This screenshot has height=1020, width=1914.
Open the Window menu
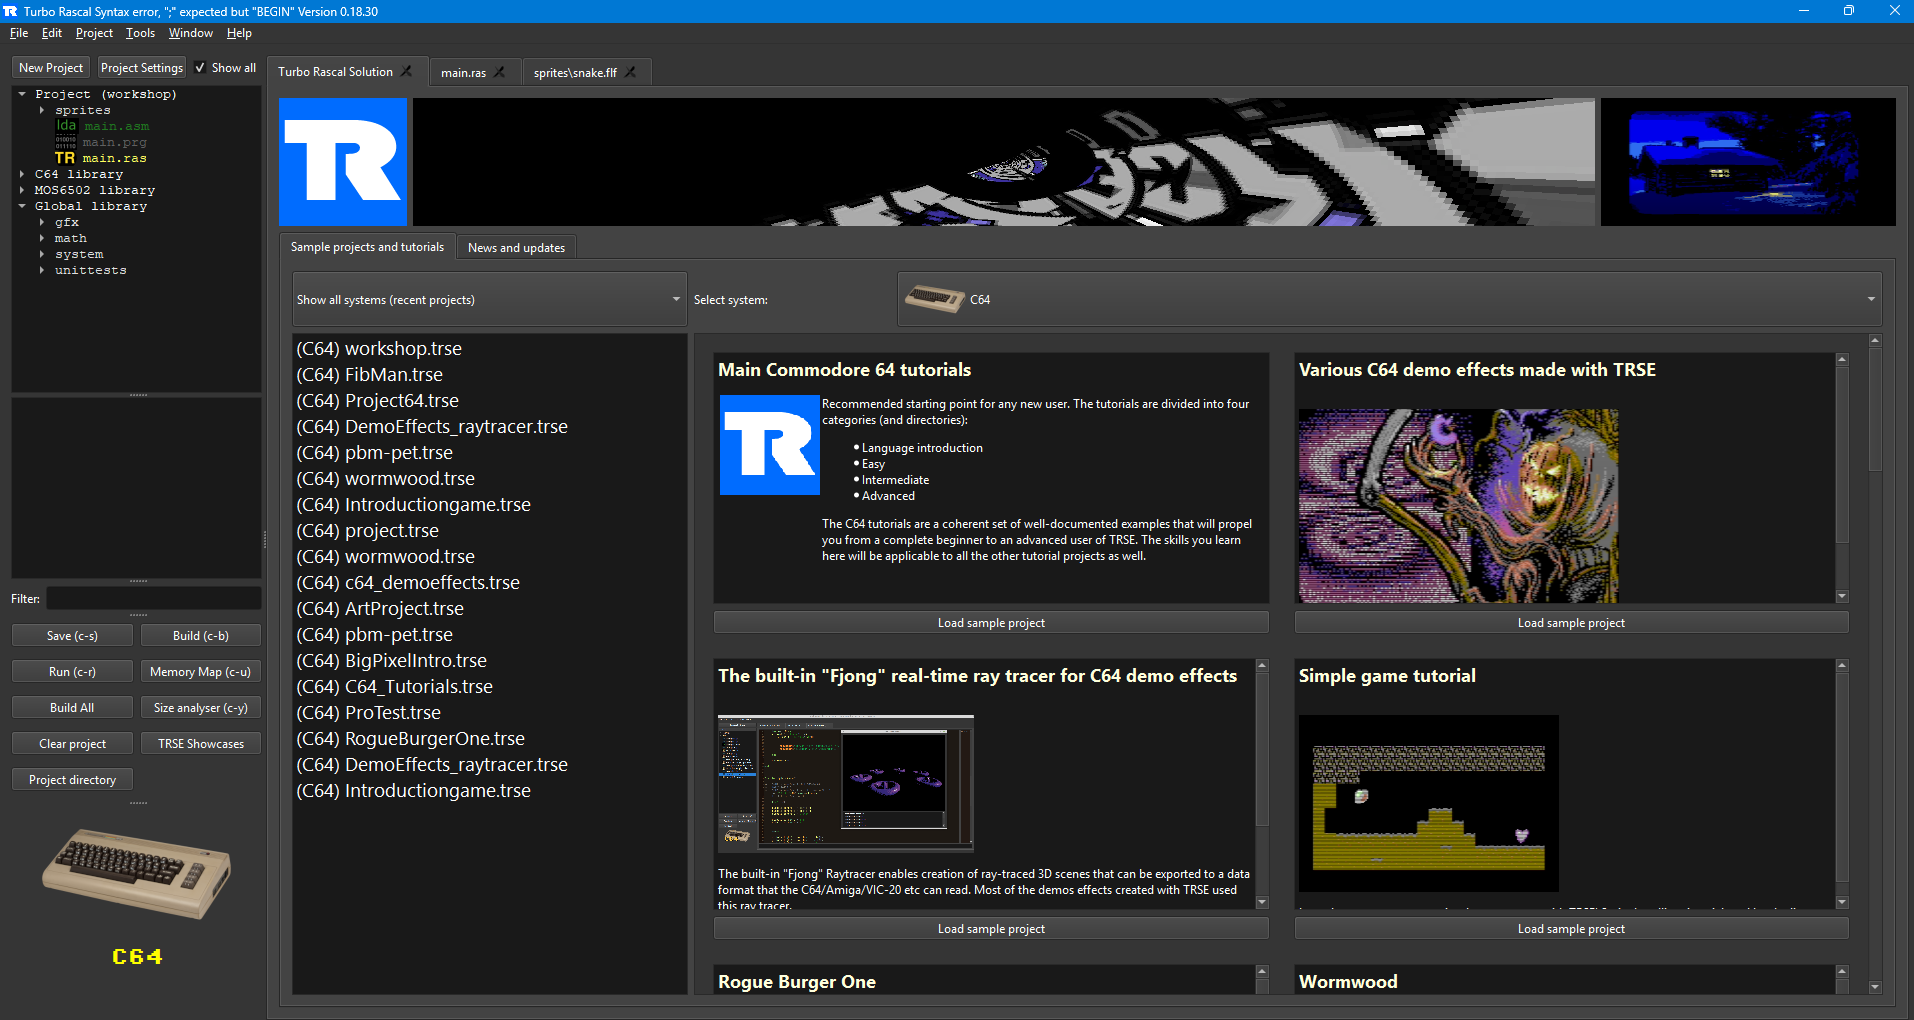pos(190,33)
